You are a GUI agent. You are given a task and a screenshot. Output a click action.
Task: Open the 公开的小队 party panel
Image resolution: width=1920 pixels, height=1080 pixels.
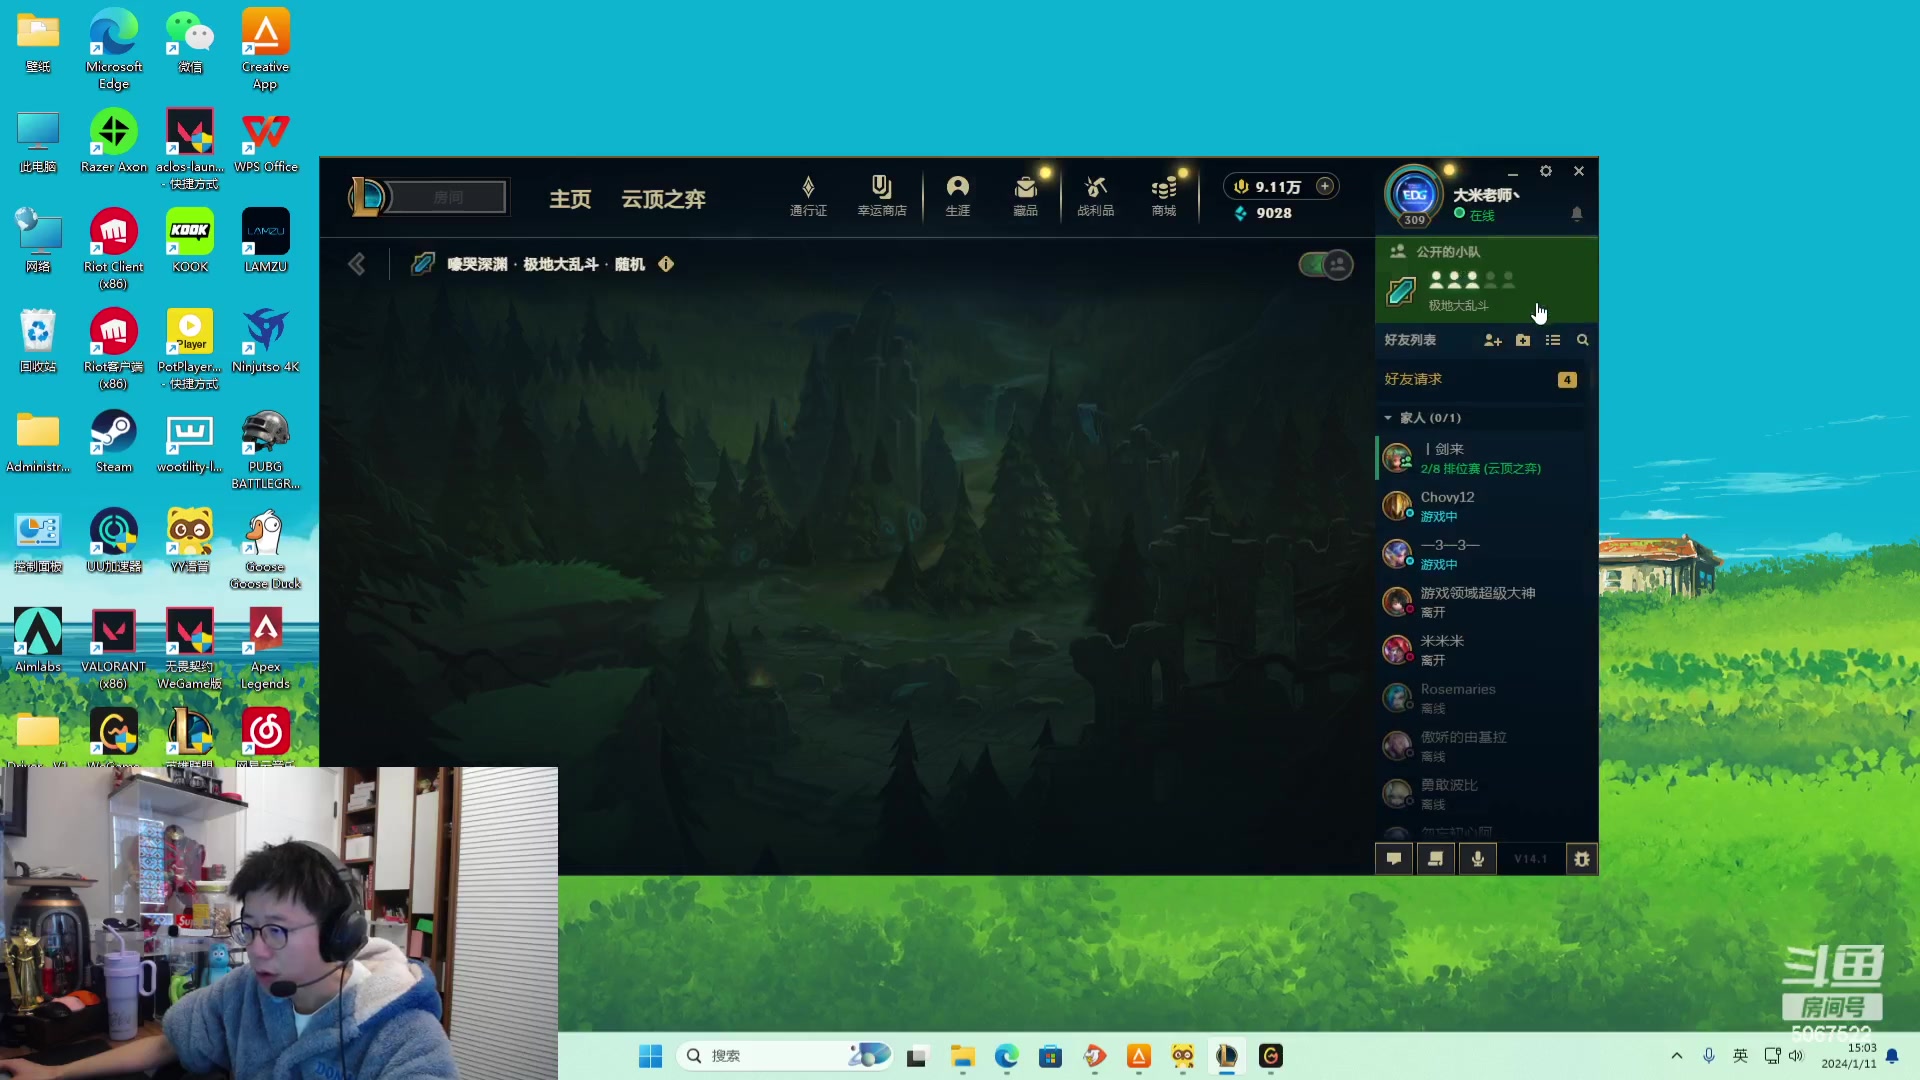1486,279
